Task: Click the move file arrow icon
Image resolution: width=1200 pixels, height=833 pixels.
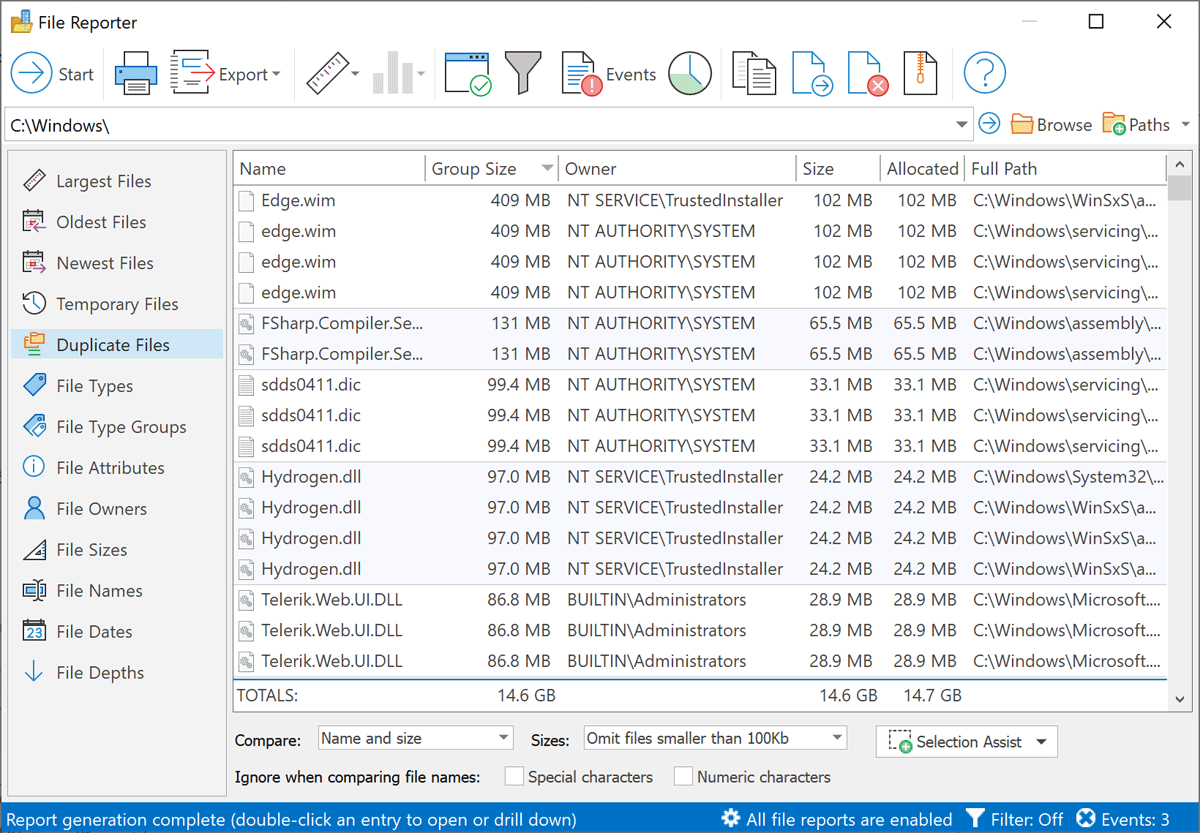Action: tap(811, 74)
